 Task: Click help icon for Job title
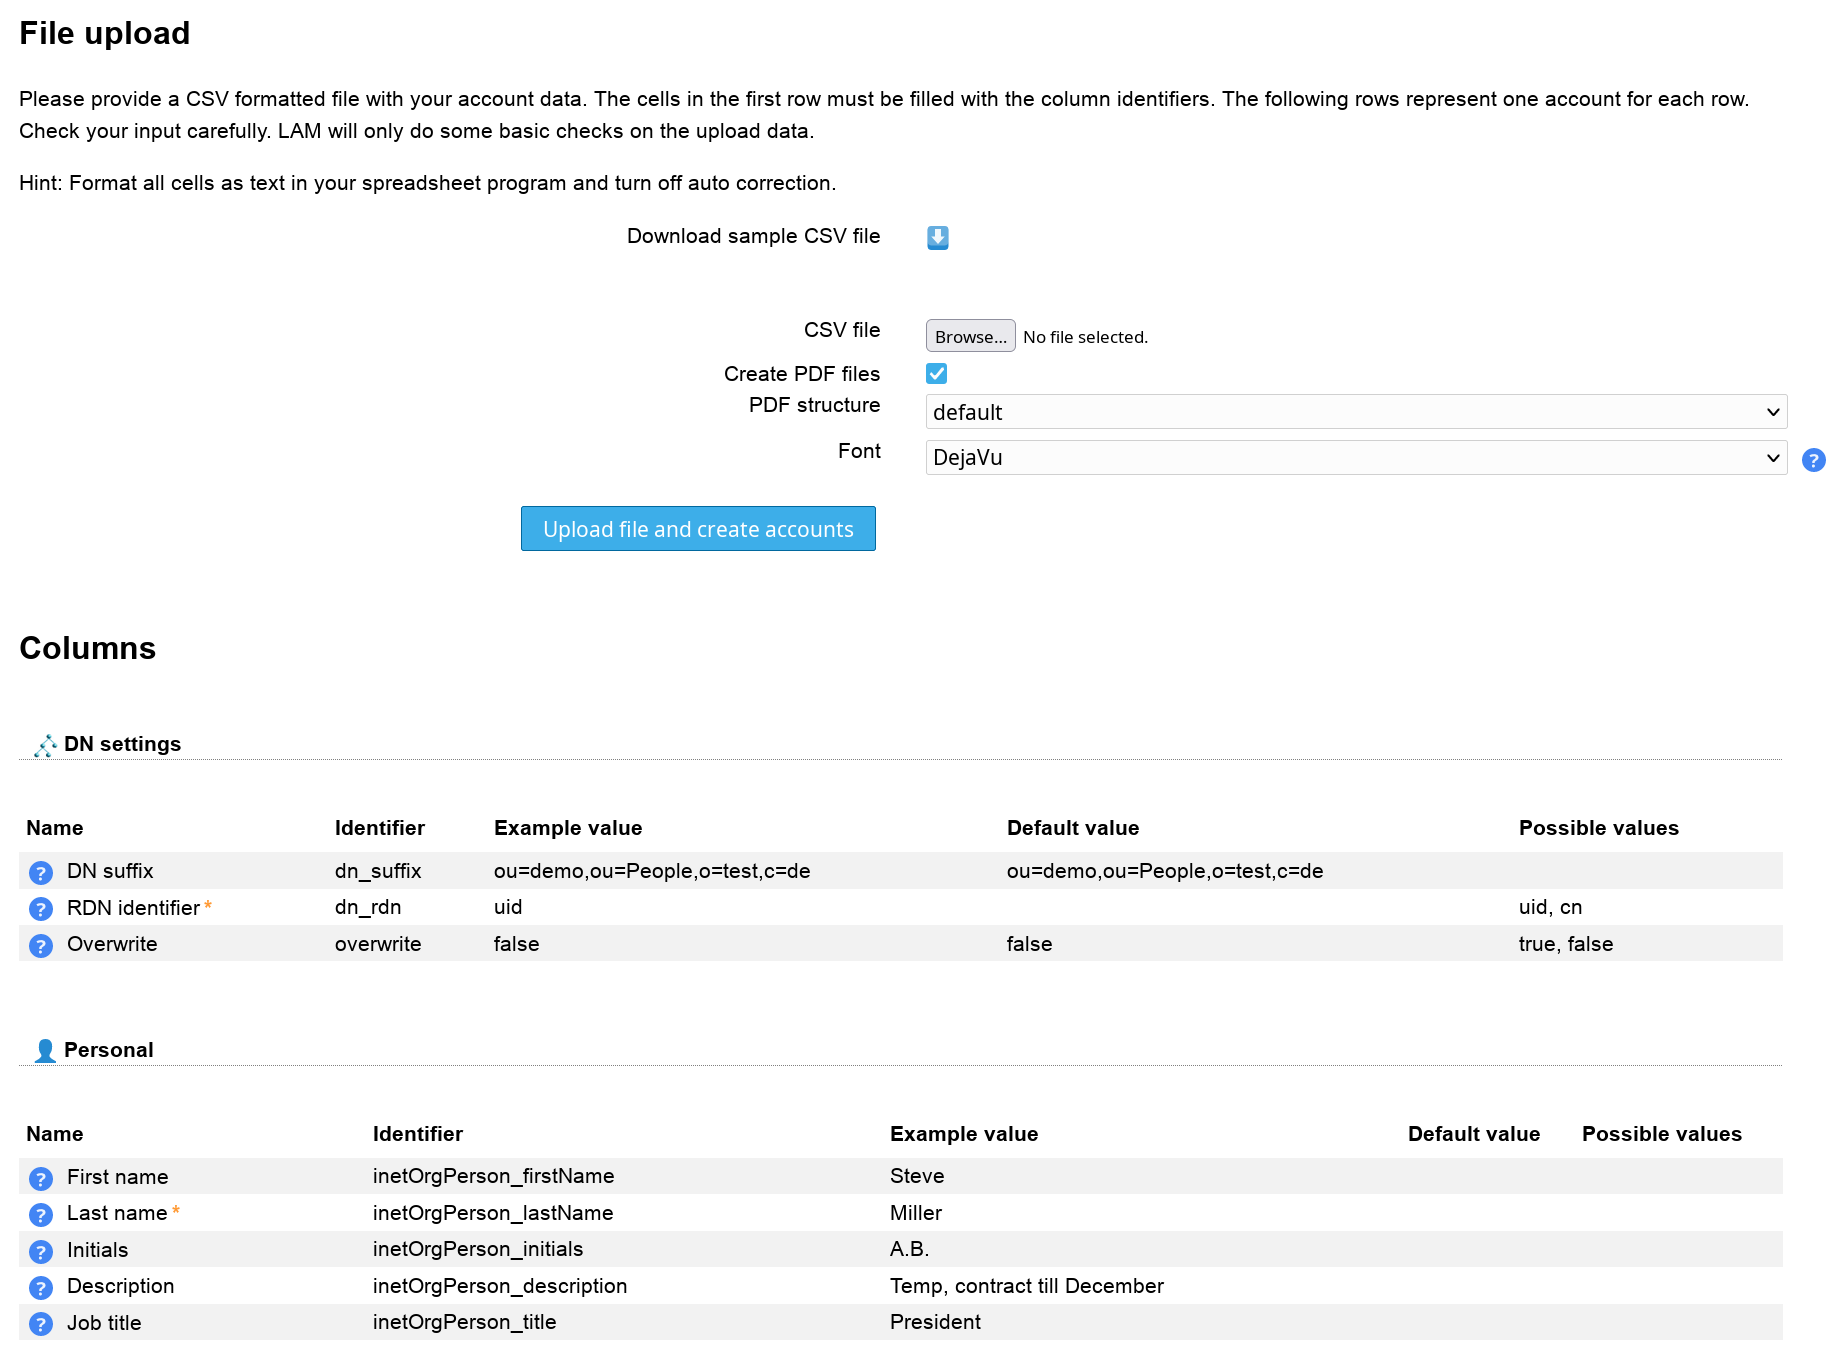(41, 1325)
